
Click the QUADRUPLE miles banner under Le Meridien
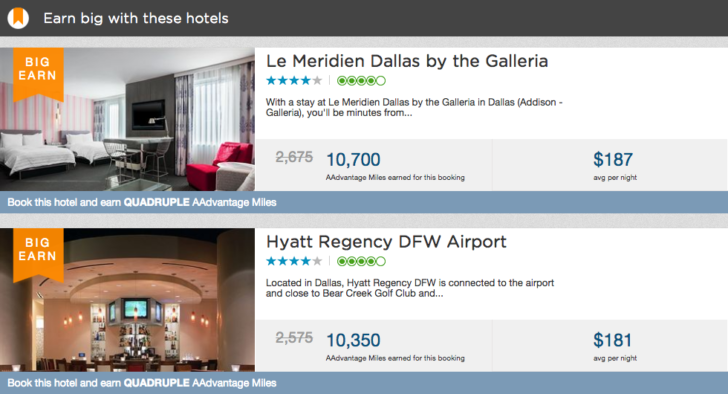tap(364, 202)
